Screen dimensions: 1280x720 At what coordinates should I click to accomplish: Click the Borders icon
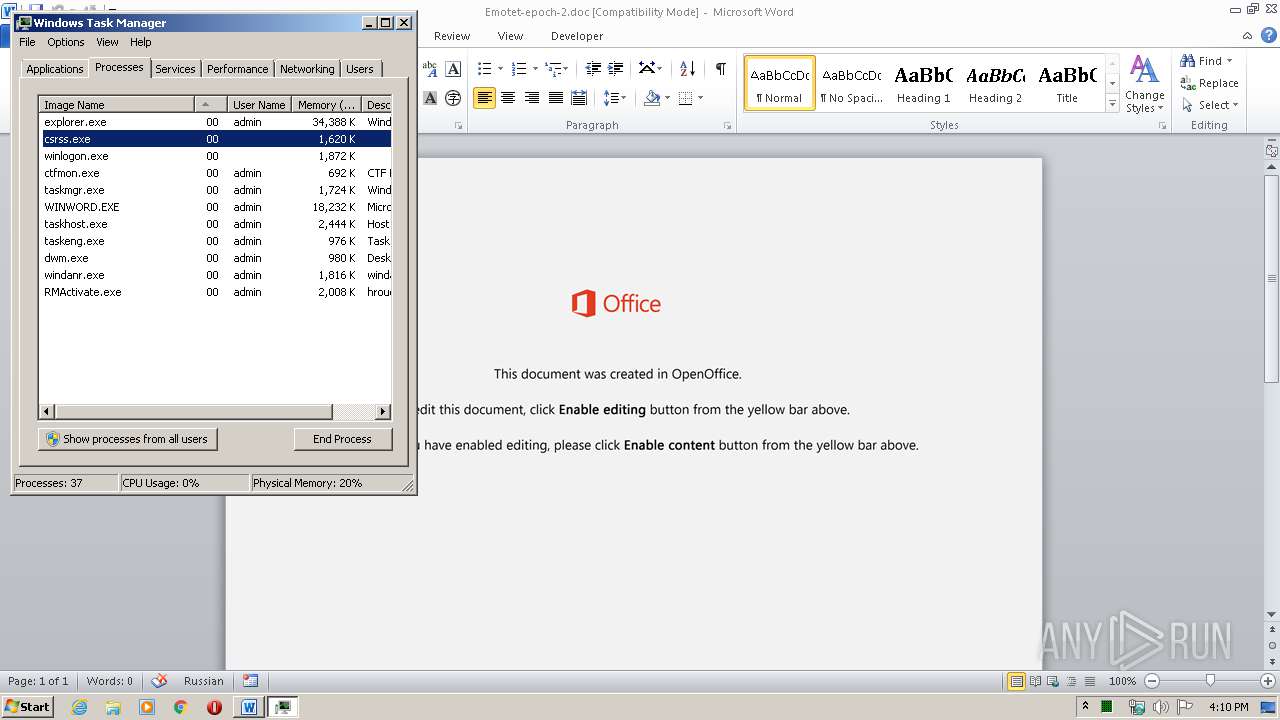pos(686,97)
